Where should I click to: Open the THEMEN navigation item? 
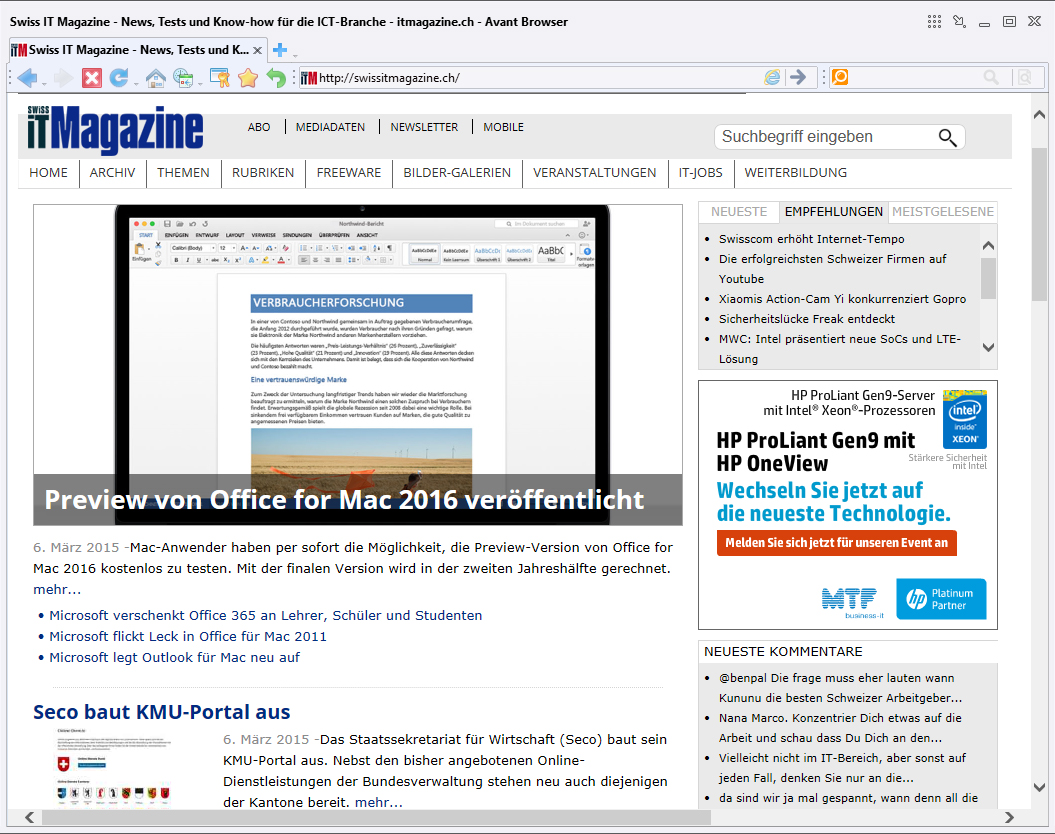pos(183,173)
